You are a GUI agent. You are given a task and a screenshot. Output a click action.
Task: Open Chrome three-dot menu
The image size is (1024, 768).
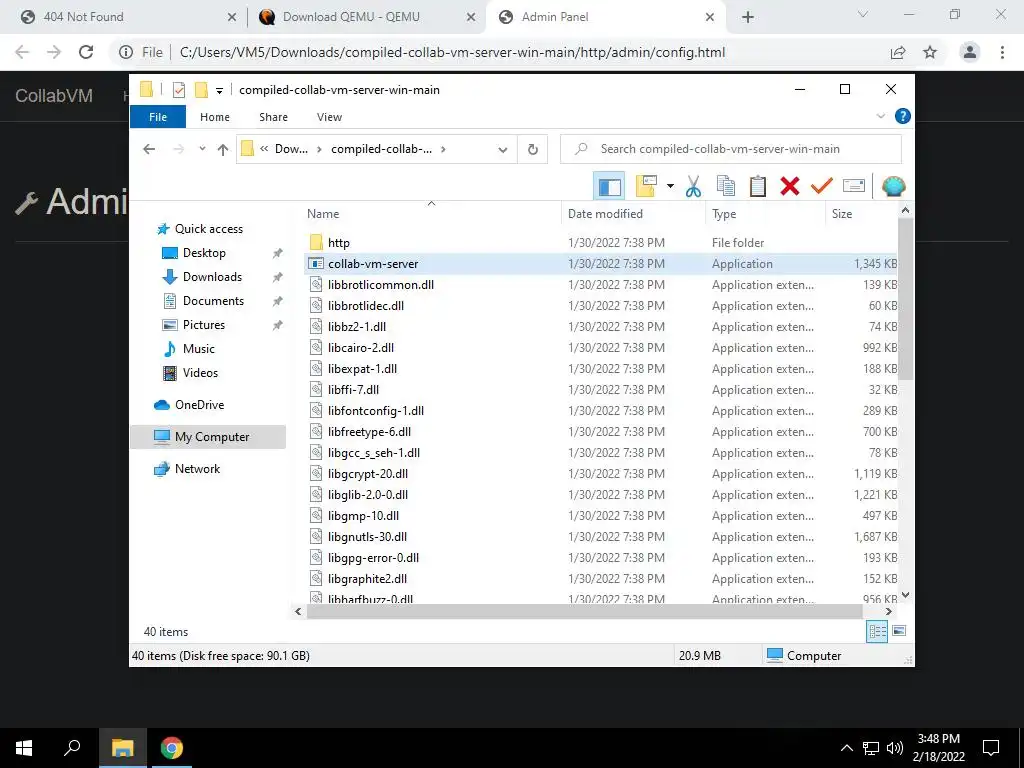[x=1002, y=52]
